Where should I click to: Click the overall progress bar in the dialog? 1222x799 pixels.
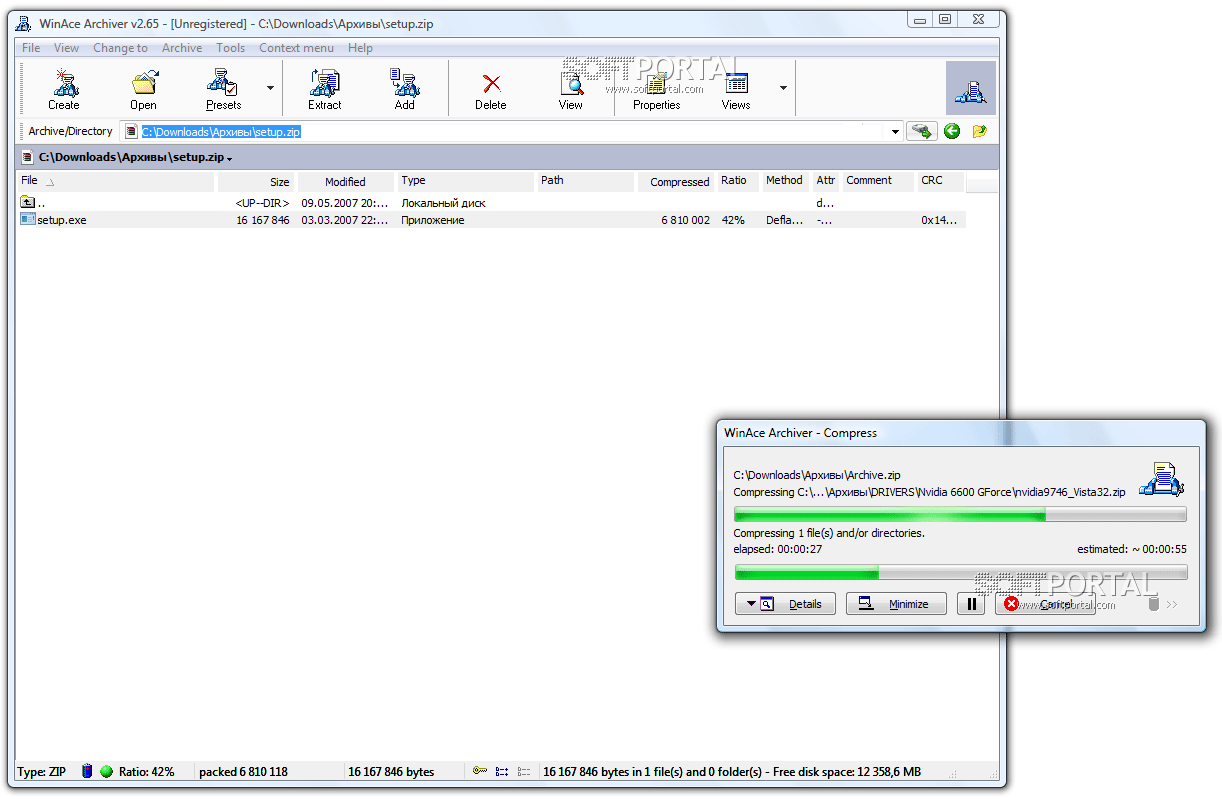[960, 572]
